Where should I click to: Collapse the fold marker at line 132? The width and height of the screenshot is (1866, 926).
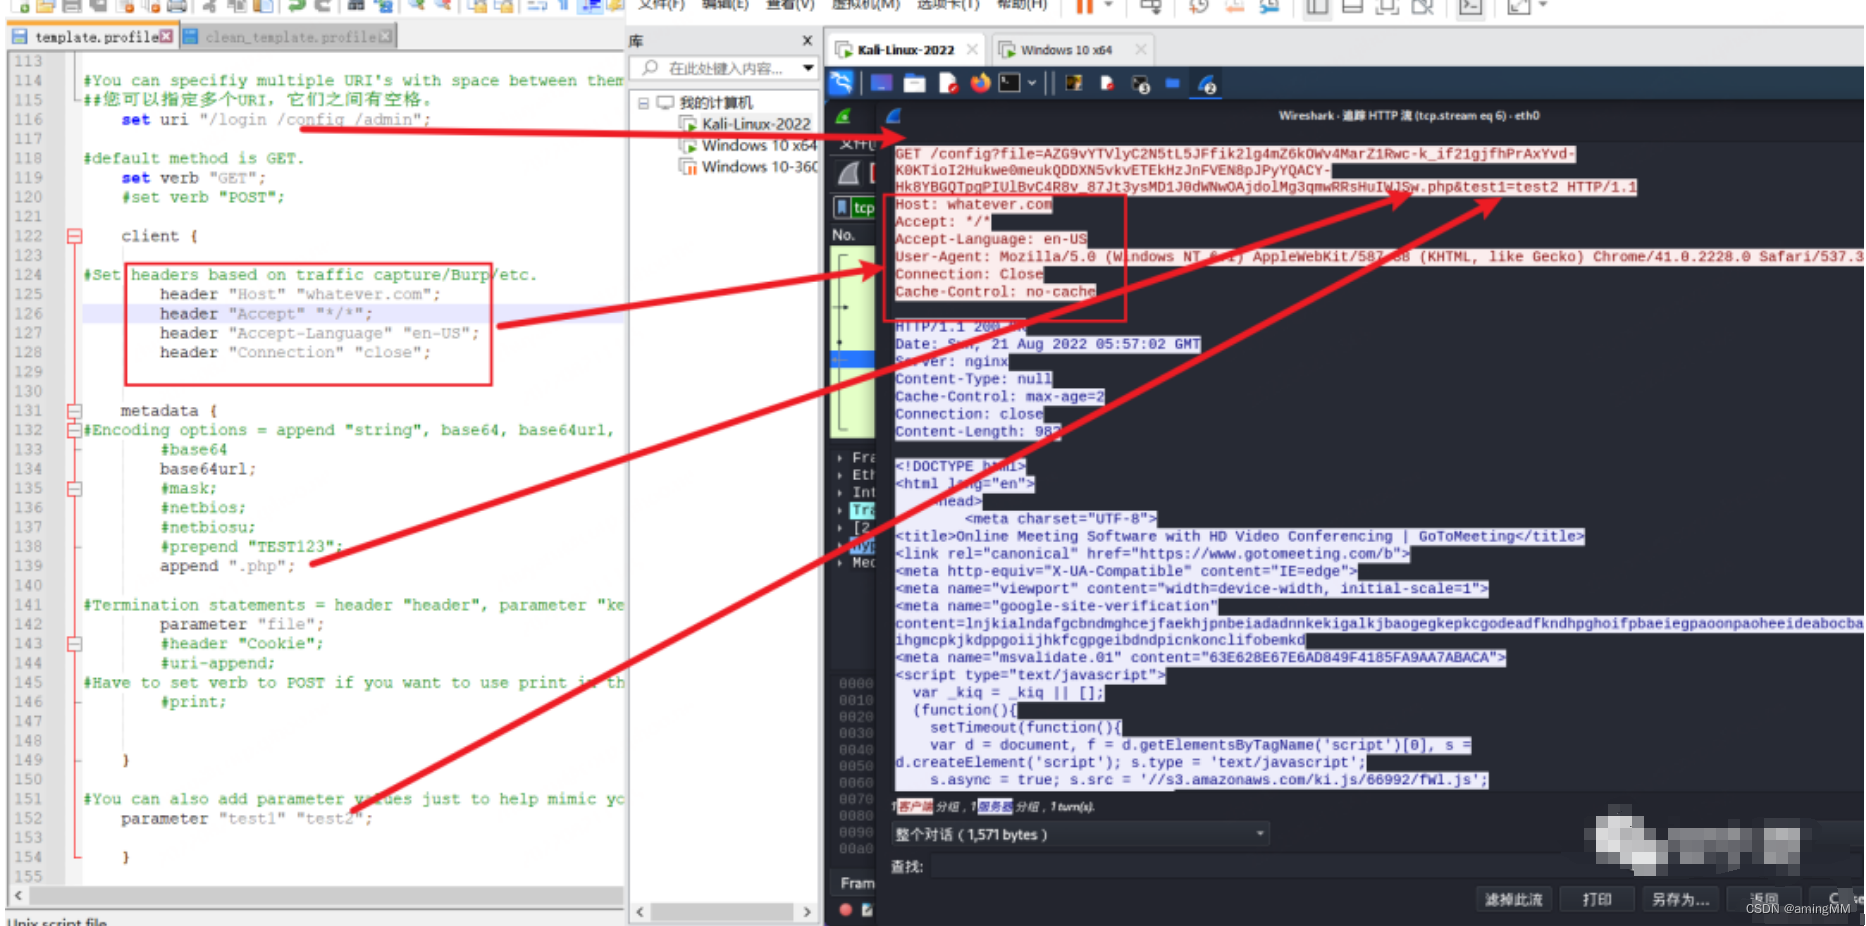click(x=74, y=430)
